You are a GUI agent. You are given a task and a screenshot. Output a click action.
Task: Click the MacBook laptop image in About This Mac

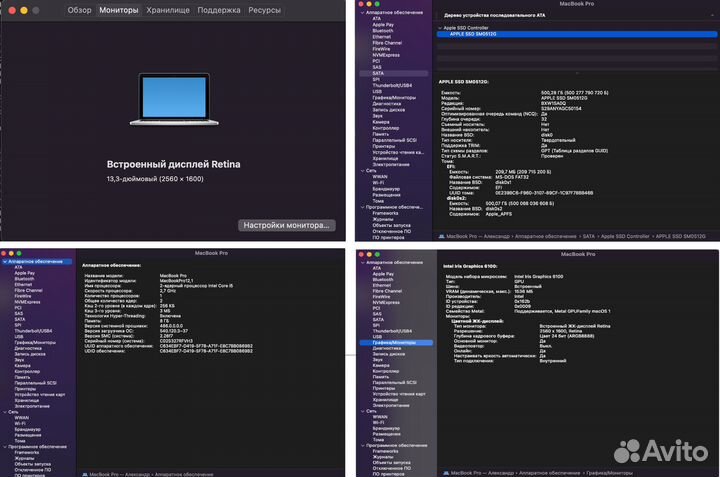(174, 99)
